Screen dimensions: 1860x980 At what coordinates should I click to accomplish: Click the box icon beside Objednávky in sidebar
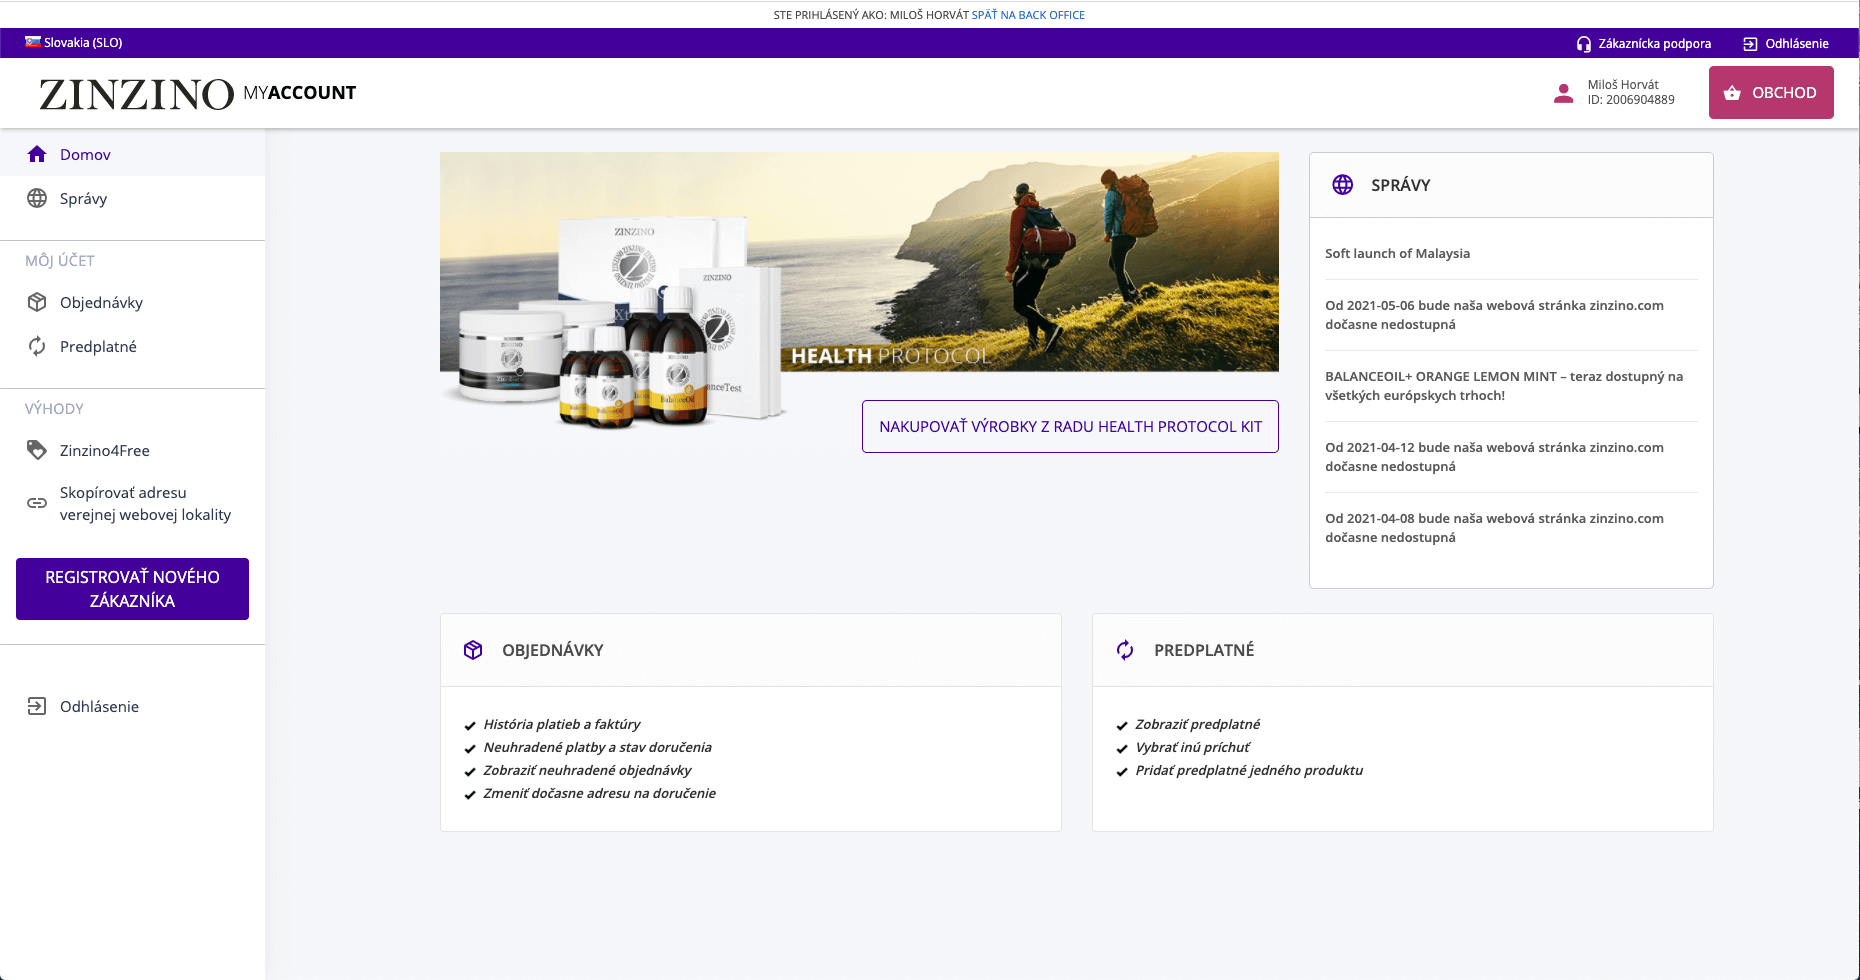click(x=37, y=302)
